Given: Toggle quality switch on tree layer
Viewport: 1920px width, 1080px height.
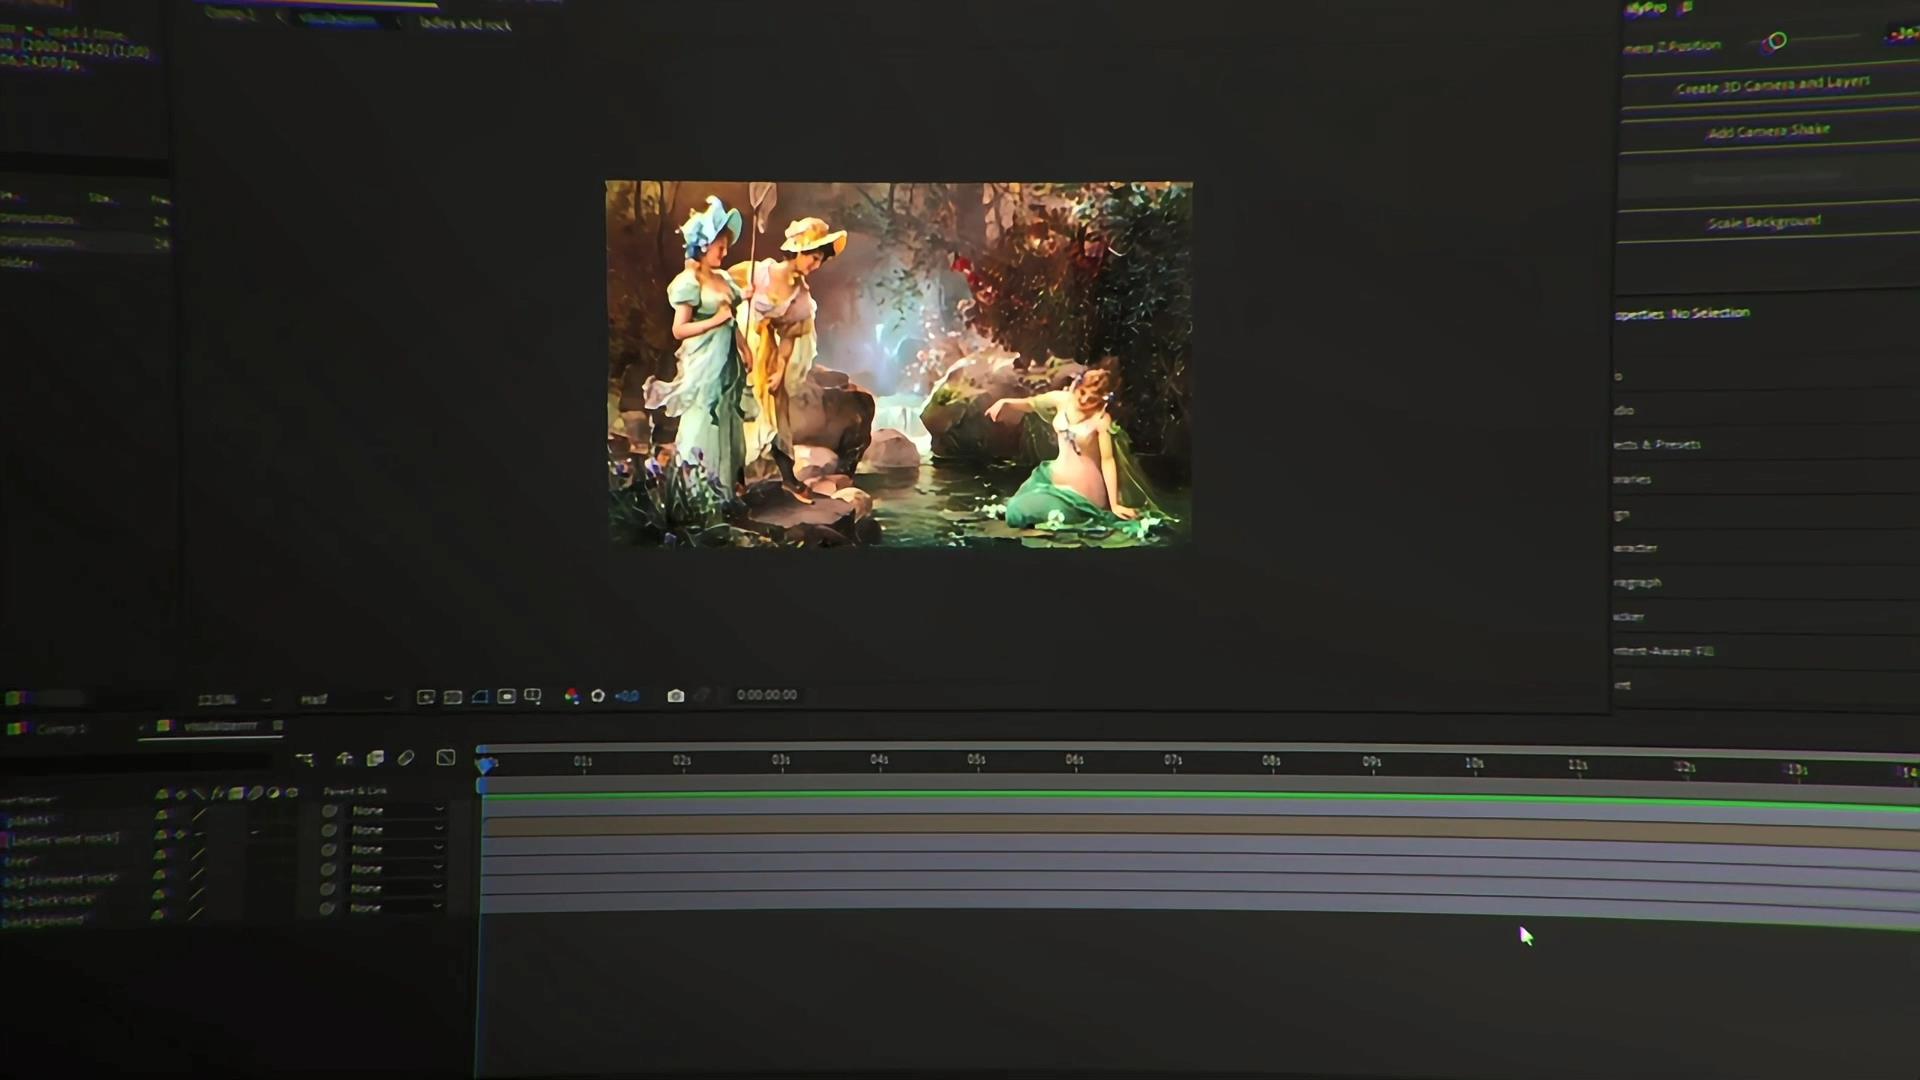Looking at the screenshot, I should 197,854.
